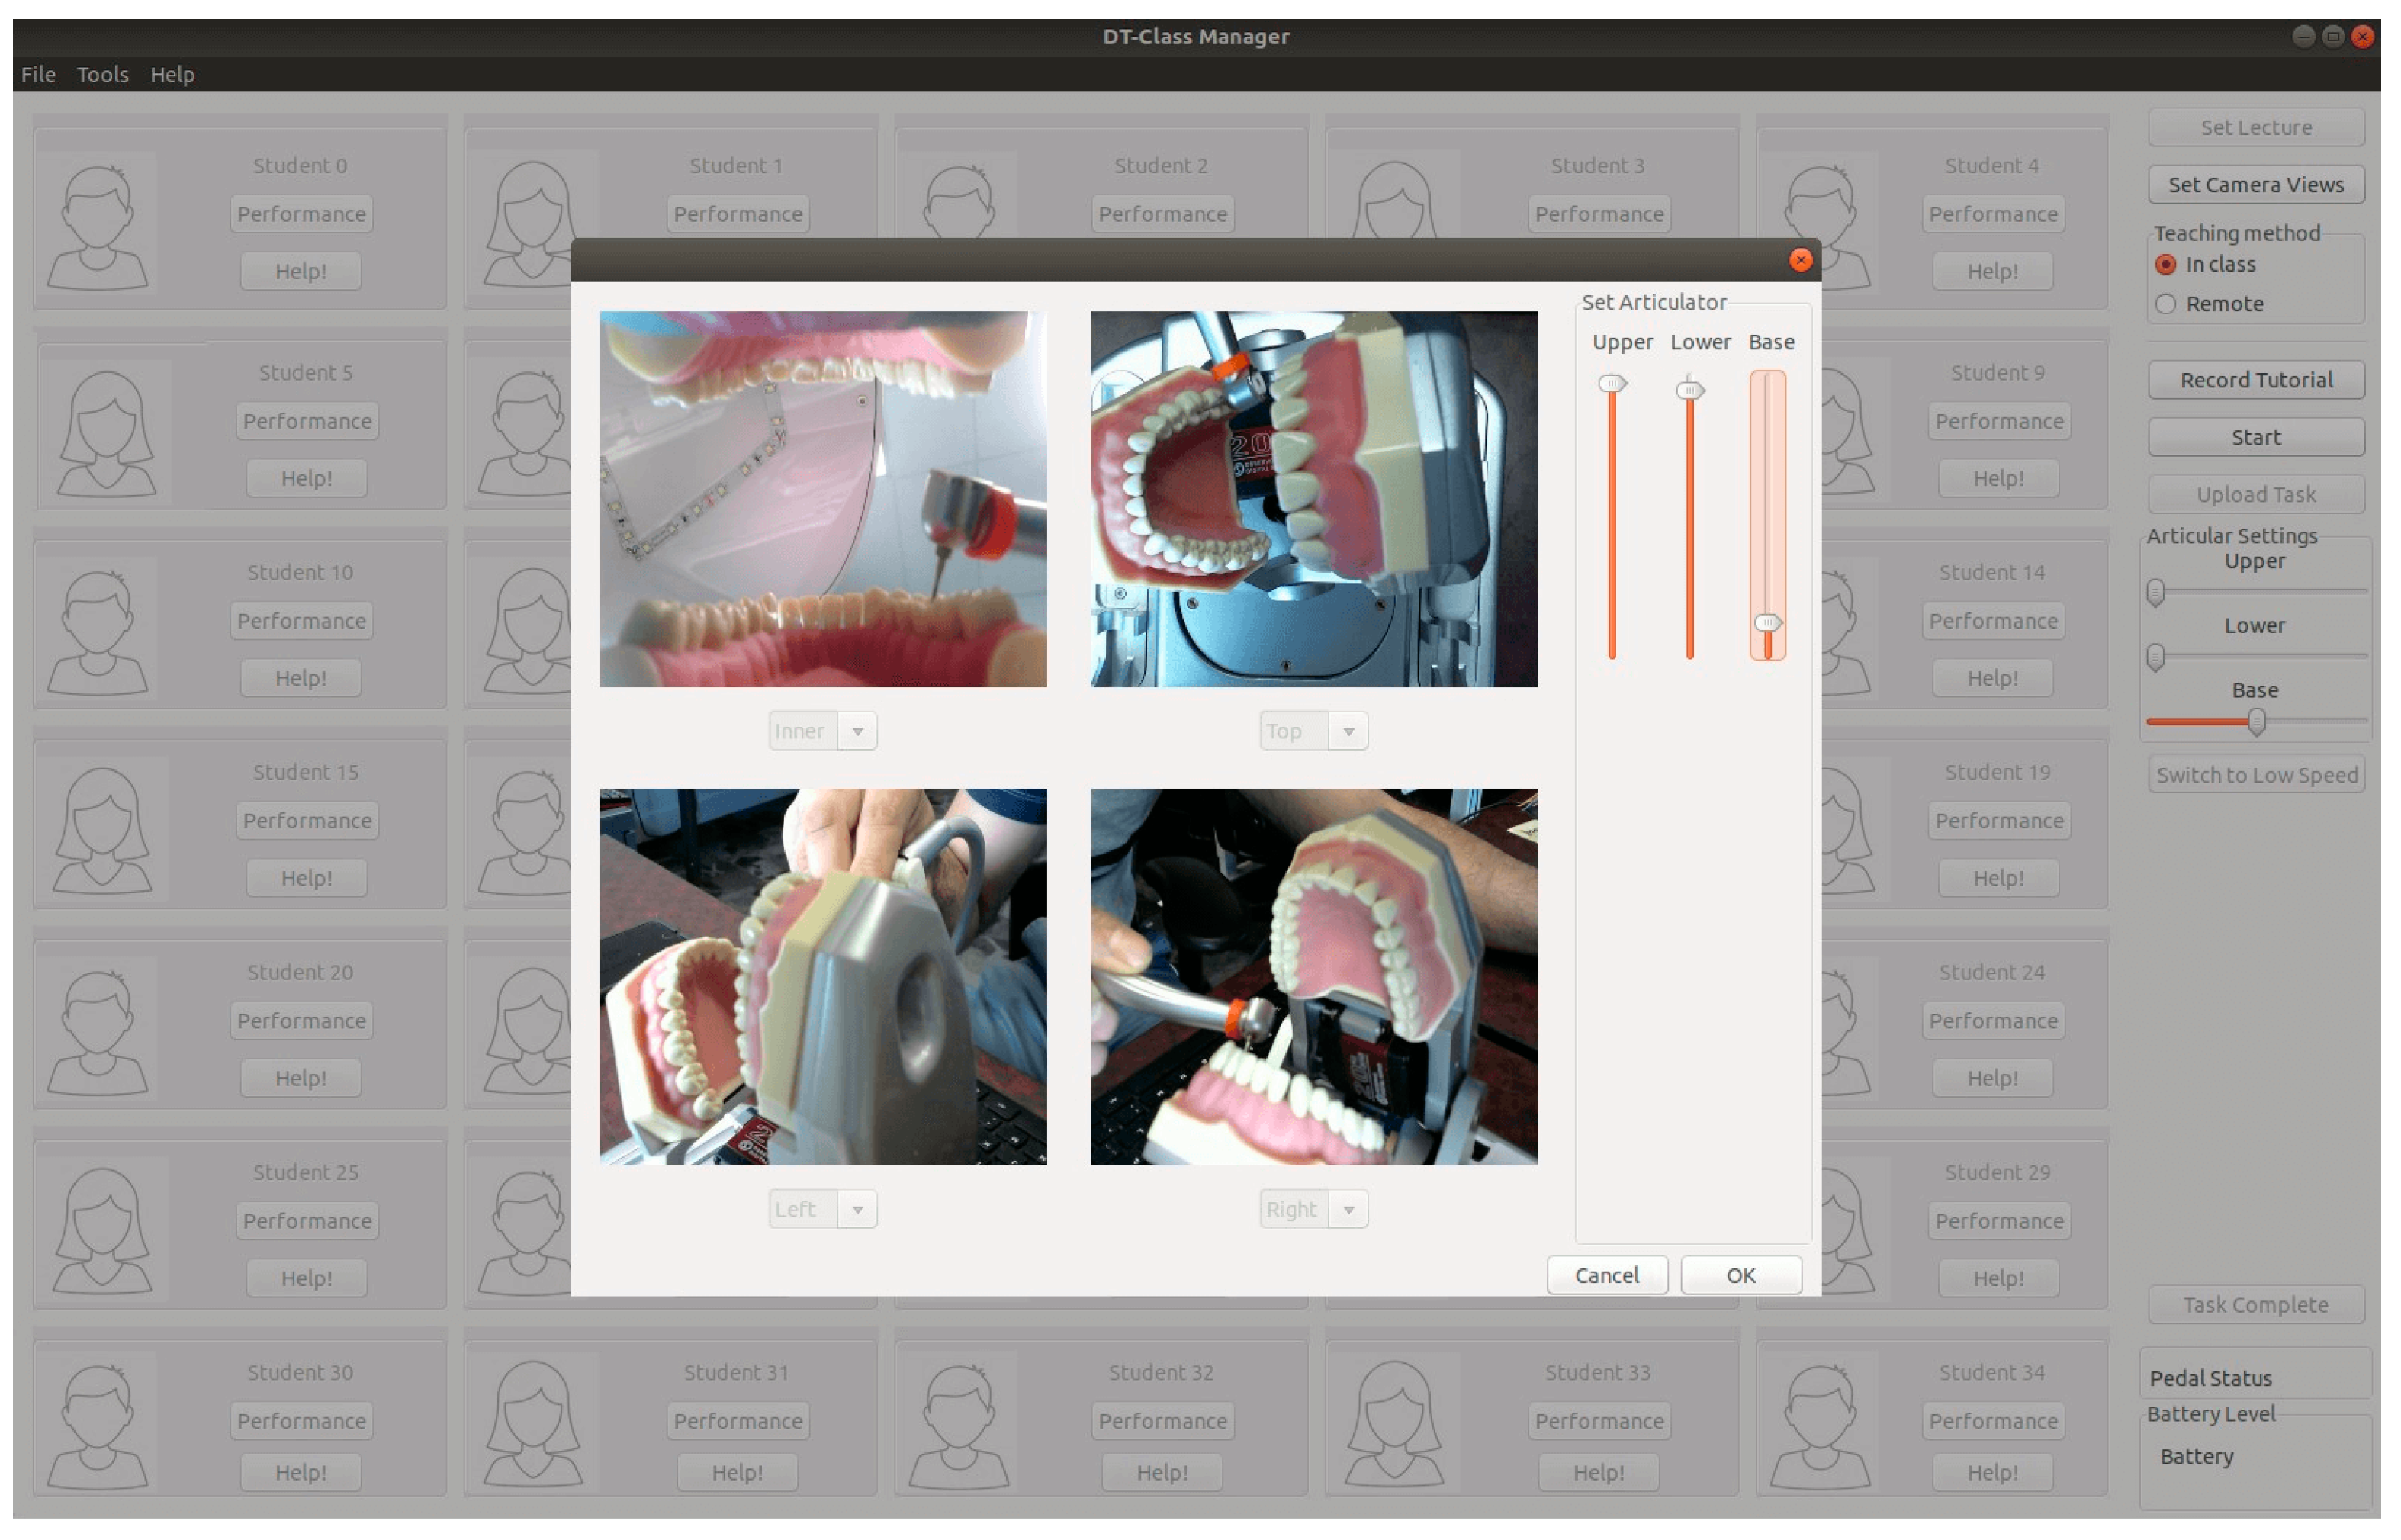Open the File menu

tap(38, 75)
